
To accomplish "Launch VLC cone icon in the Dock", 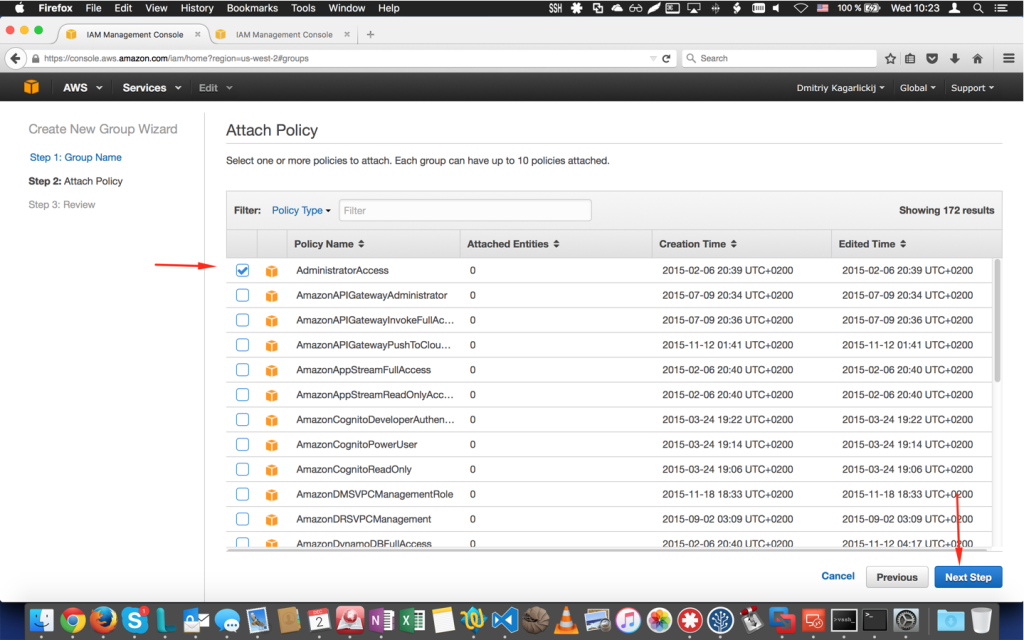I will tap(566, 620).
